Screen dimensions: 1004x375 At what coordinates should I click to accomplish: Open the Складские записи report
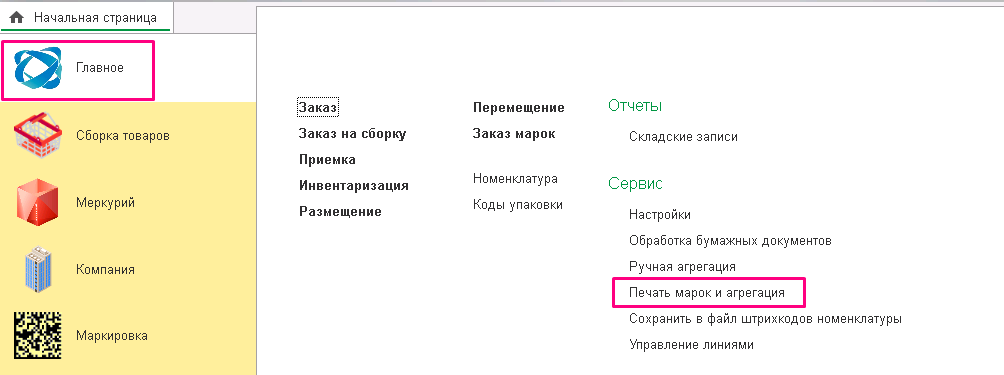pos(683,137)
